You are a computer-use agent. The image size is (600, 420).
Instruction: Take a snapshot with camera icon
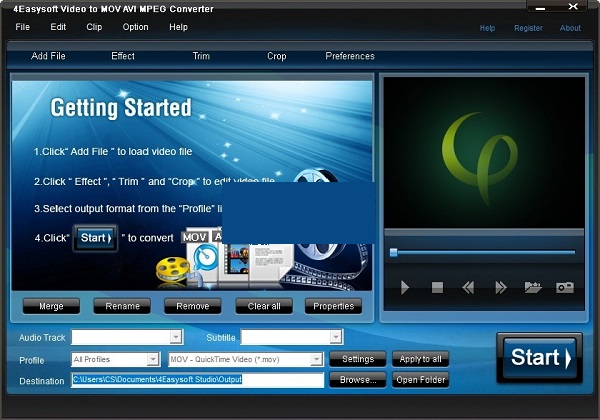[x=565, y=287]
